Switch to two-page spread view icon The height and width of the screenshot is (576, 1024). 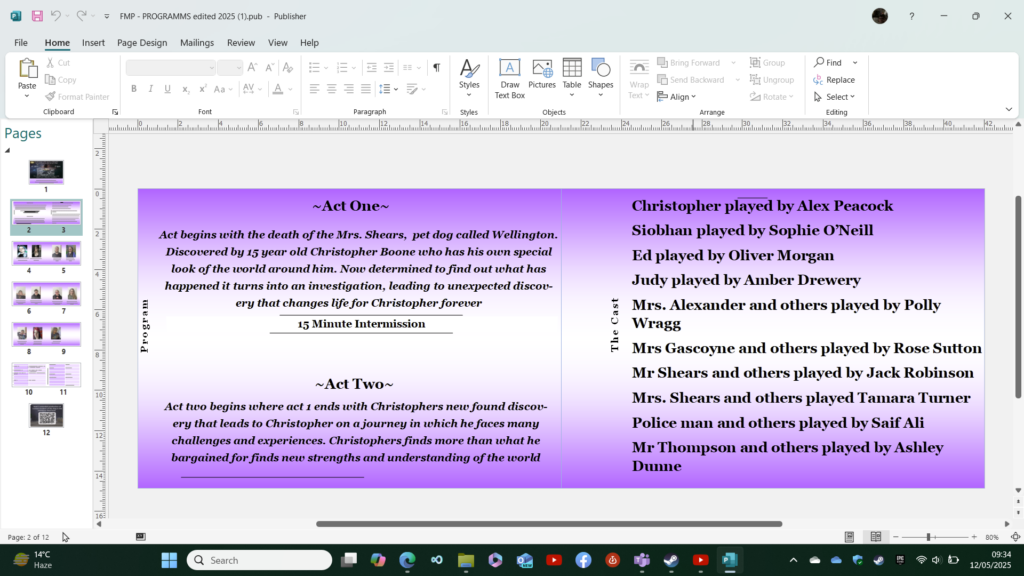click(x=876, y=537)
